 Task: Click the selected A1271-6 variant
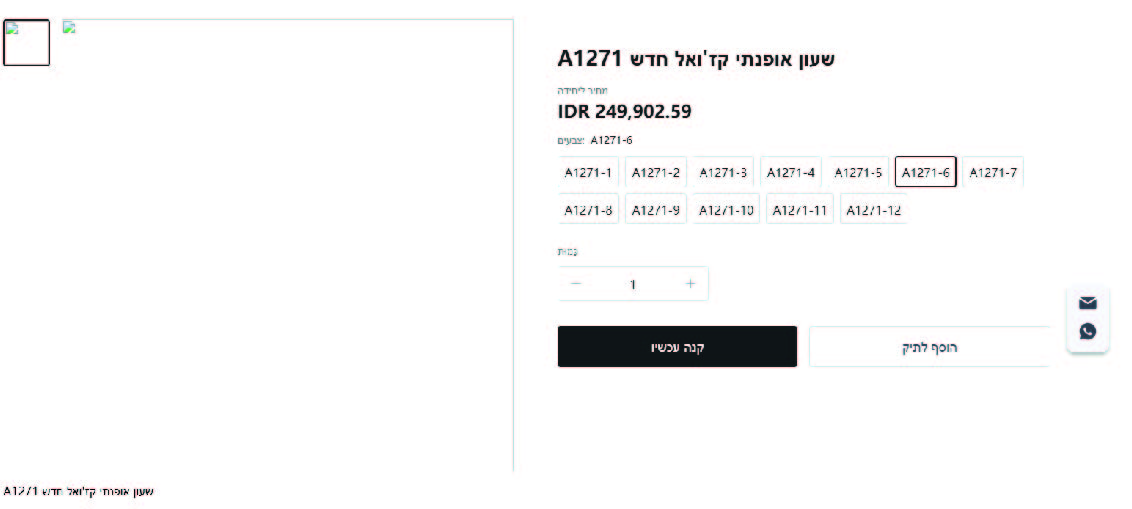click(x=925, y=173)
